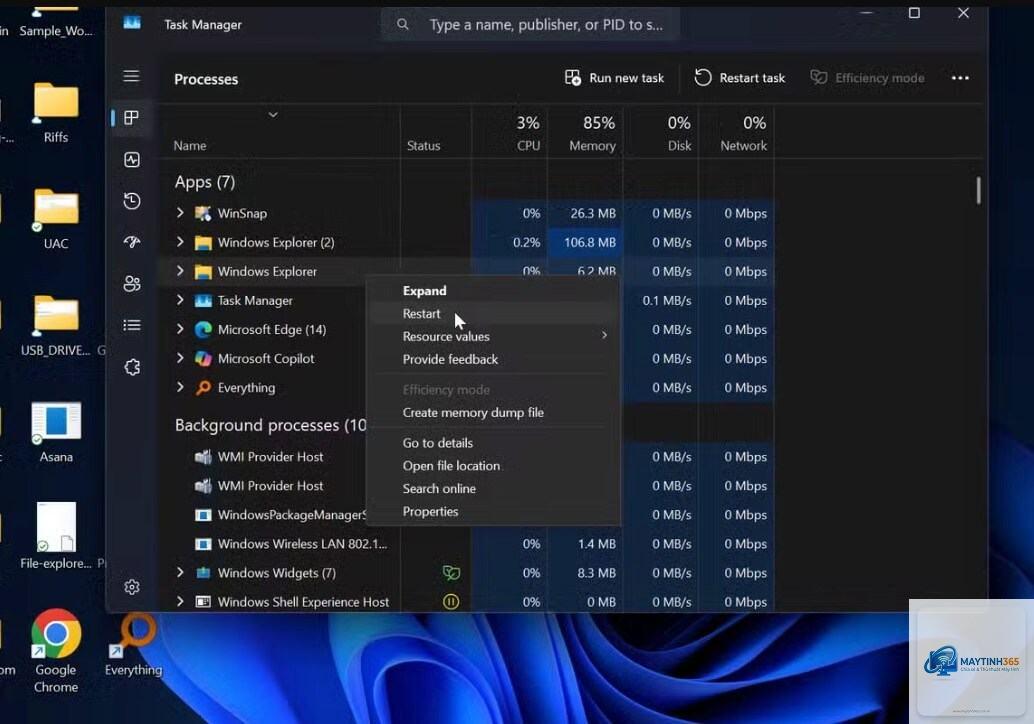Click the collapse chevron above Name column
Screen dimensions: 1034x724
coord(273,115)
